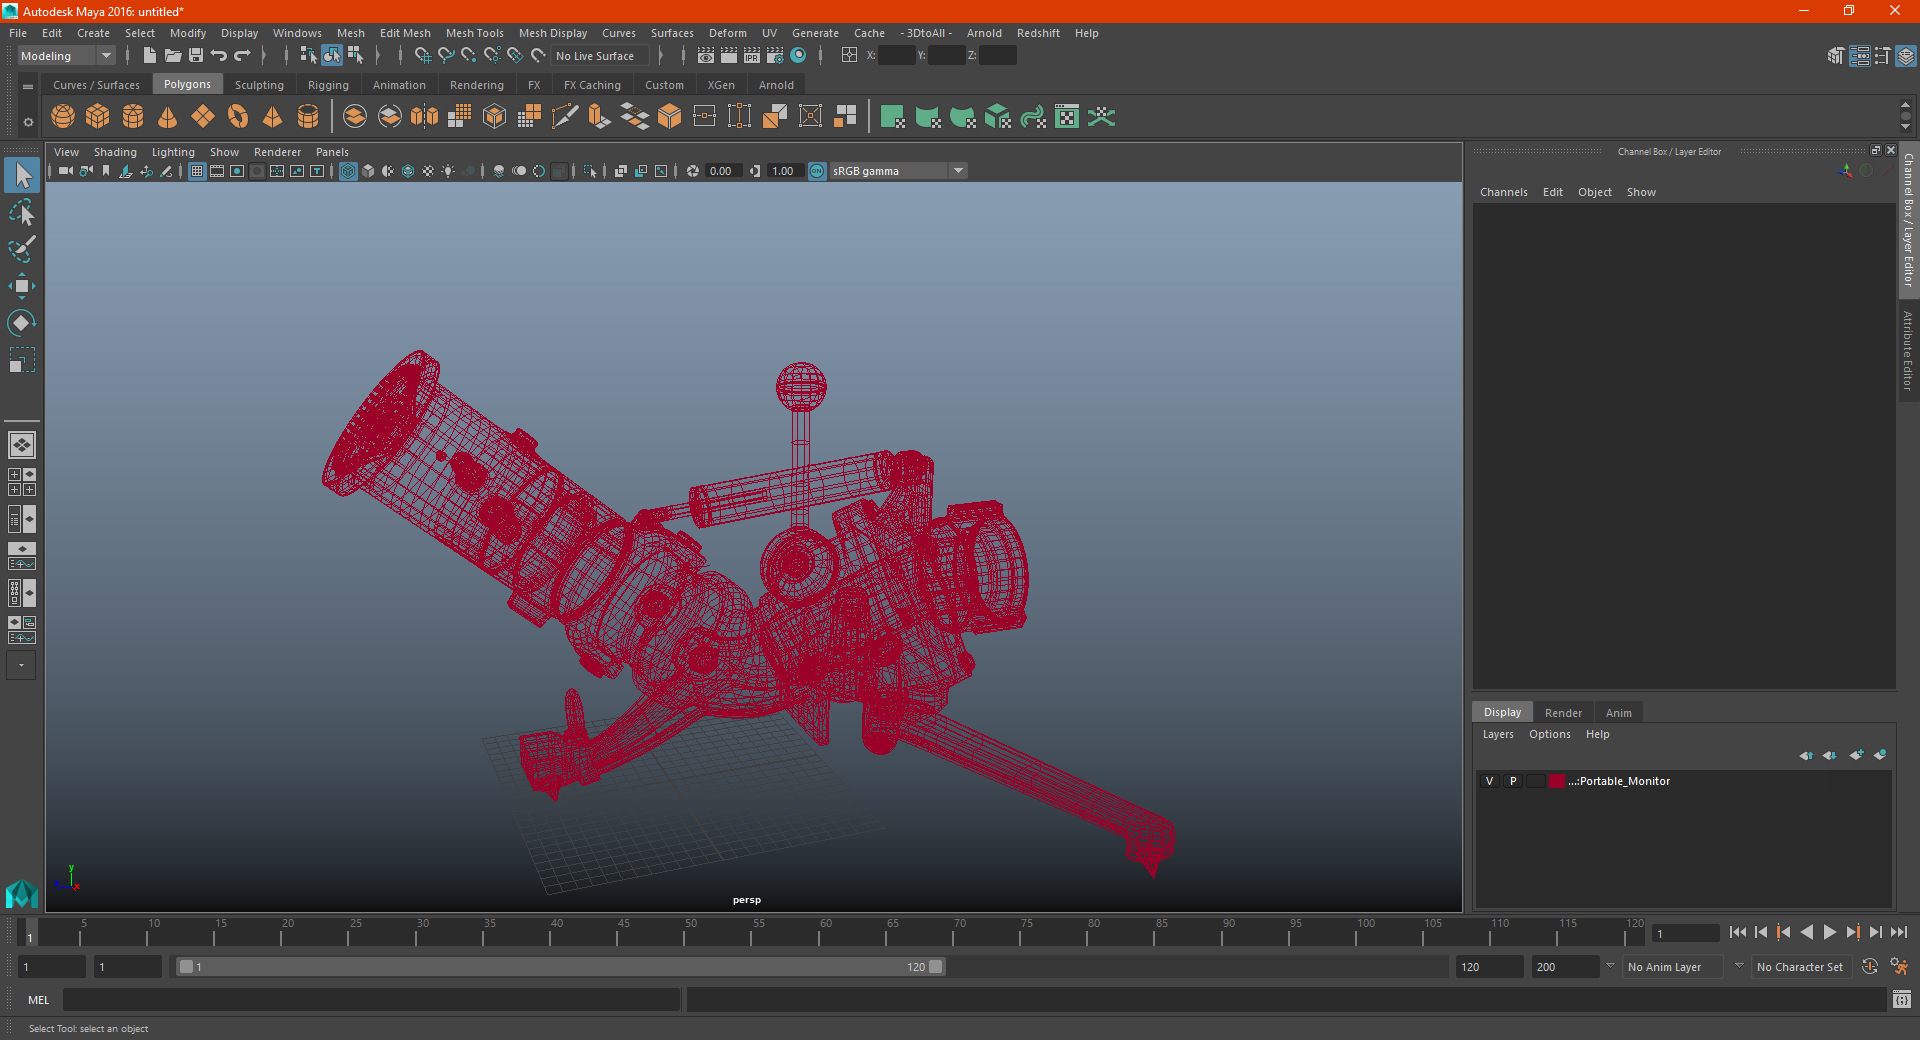Open viewport Shading menu
The width and height of the screenshot is (1920, 1040).
(x=115, y=152)
